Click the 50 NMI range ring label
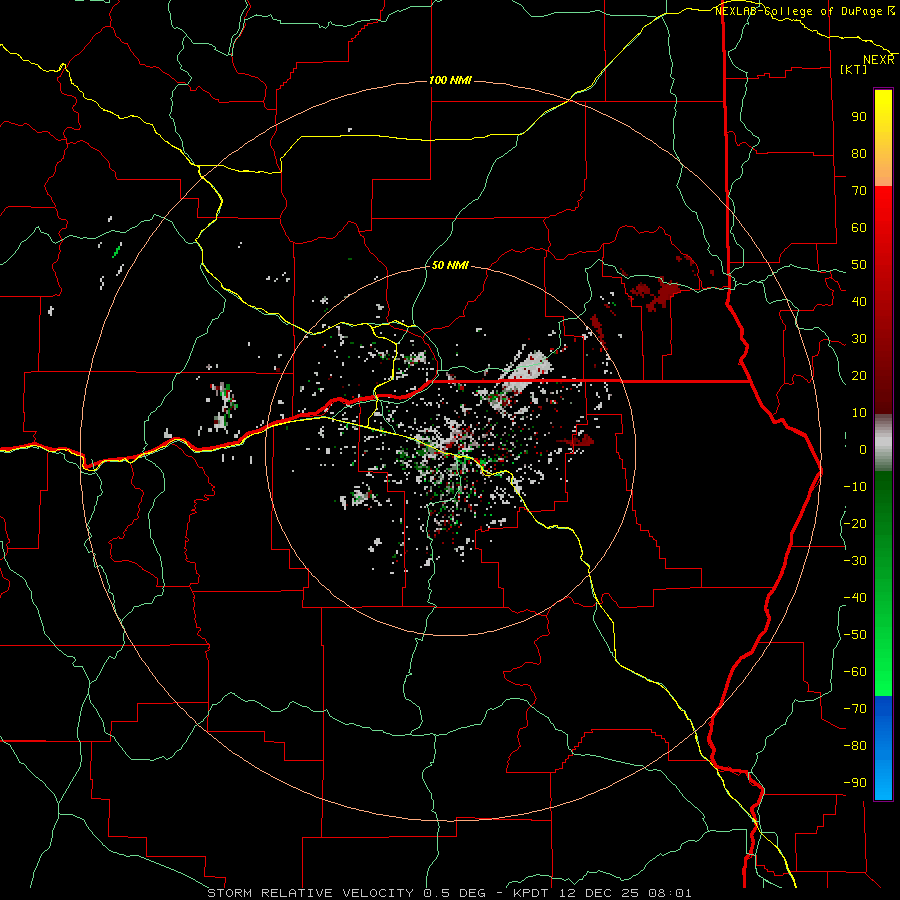This screenshot has width=900, height=900. pos(450,265)
